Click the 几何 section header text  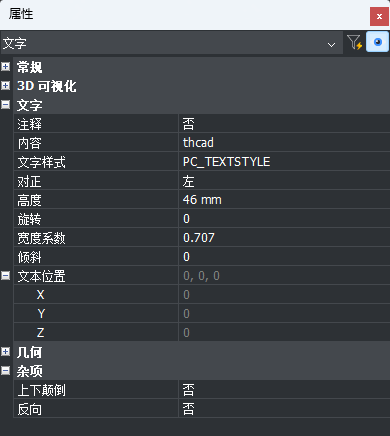click(30, 352)
